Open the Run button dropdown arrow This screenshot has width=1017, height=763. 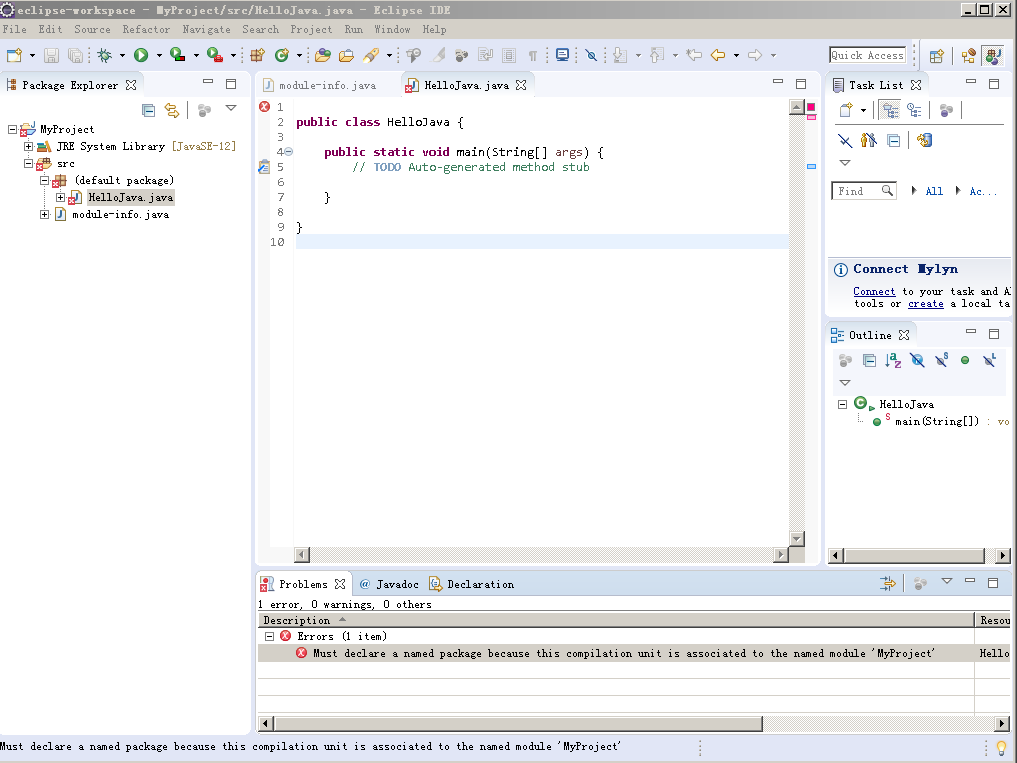tap(159, 56)
